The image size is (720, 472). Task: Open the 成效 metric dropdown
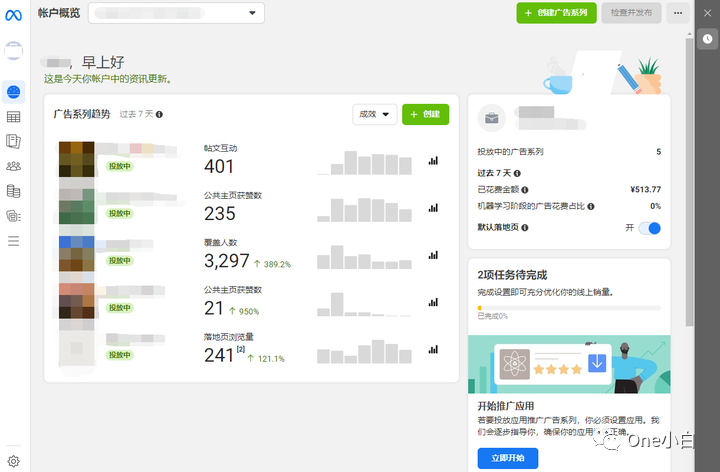pyautogui.click(x=375, y=114)
